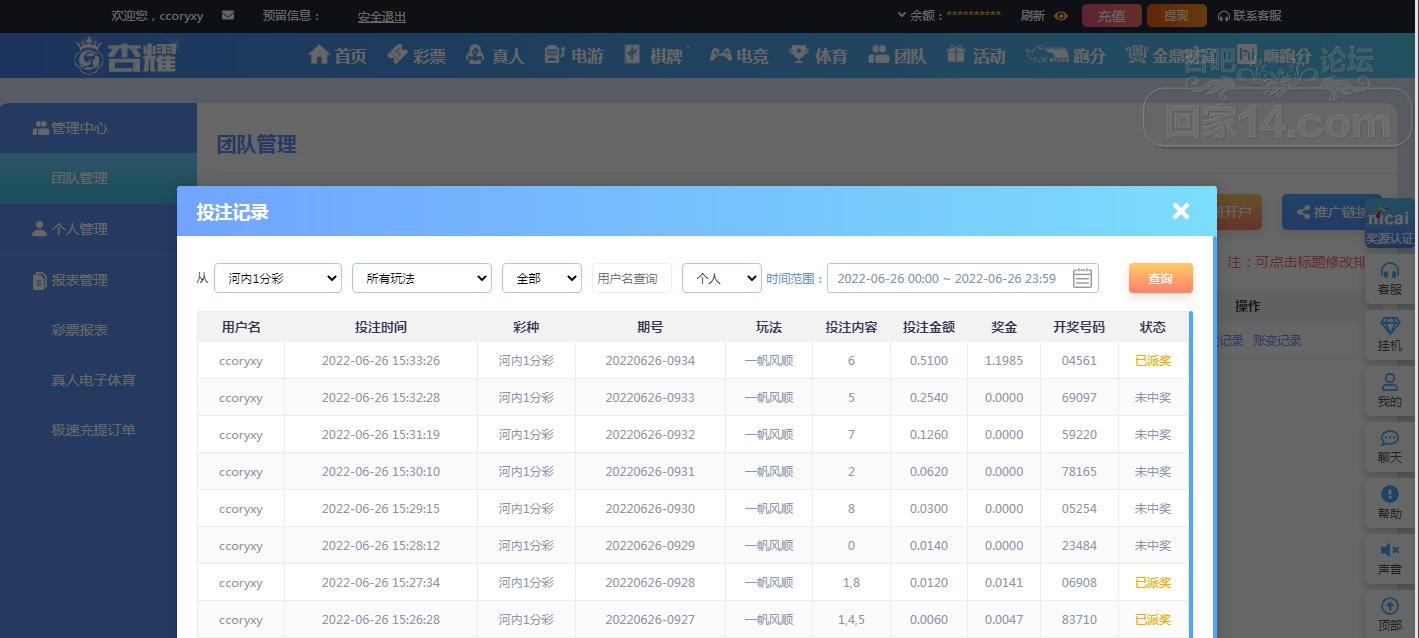Toggle balance visibility eye icon

coord(1061,16)
